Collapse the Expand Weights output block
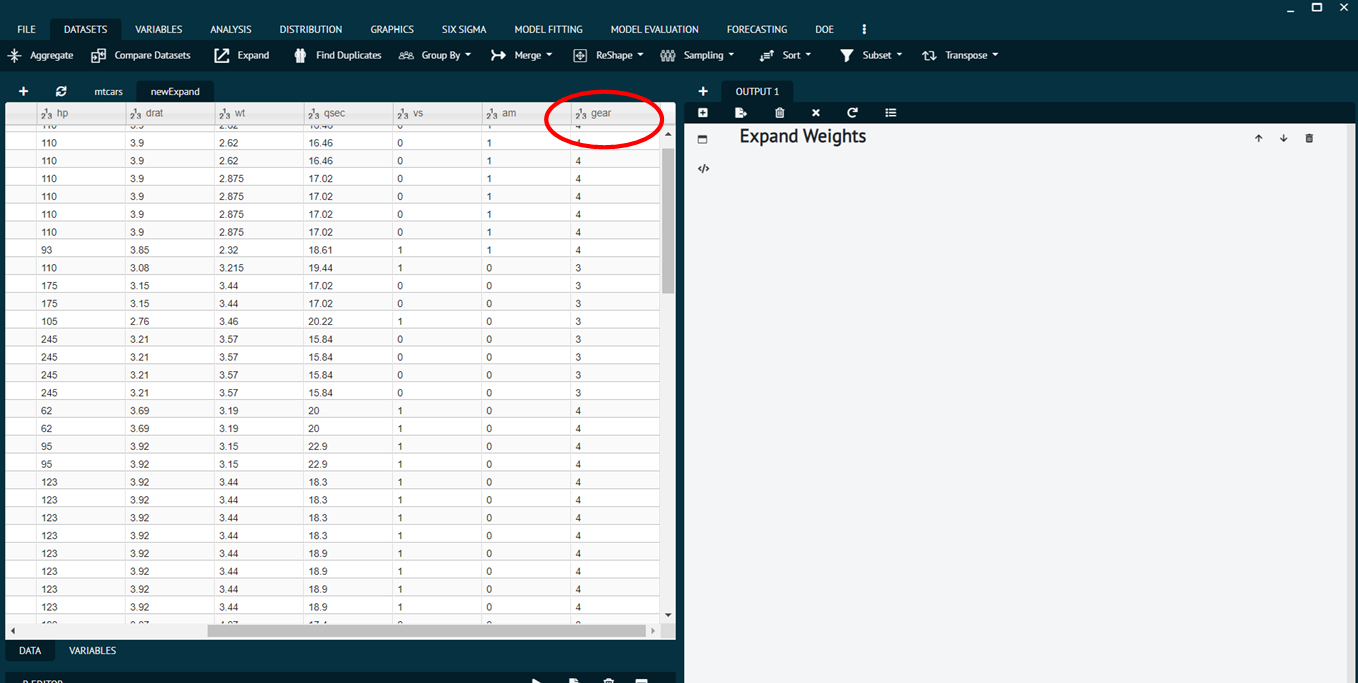This screenshot has height=683, width=1358. coord(702,139)
